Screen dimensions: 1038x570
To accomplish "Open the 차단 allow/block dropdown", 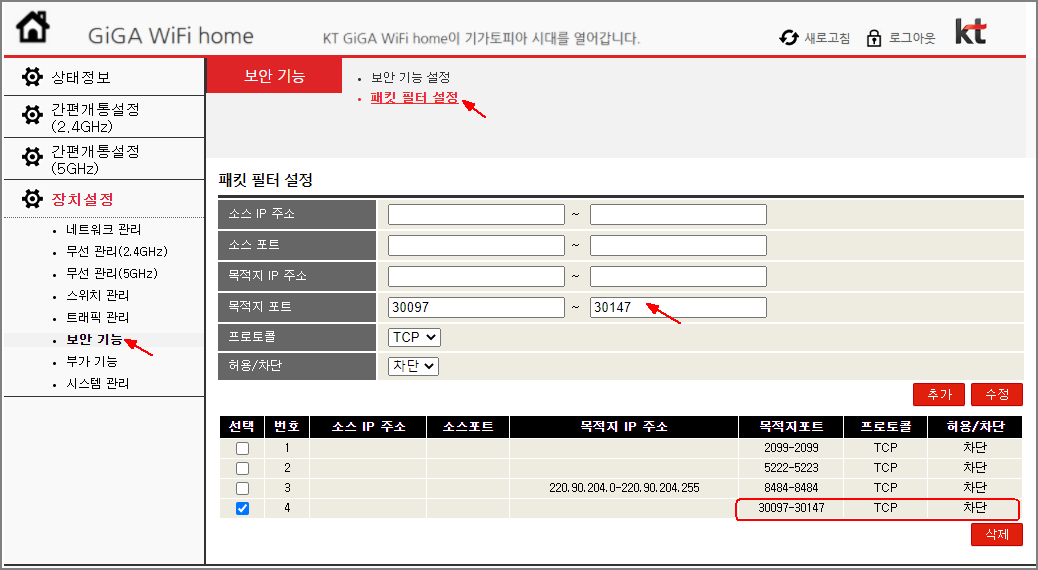I will point(413,365).
